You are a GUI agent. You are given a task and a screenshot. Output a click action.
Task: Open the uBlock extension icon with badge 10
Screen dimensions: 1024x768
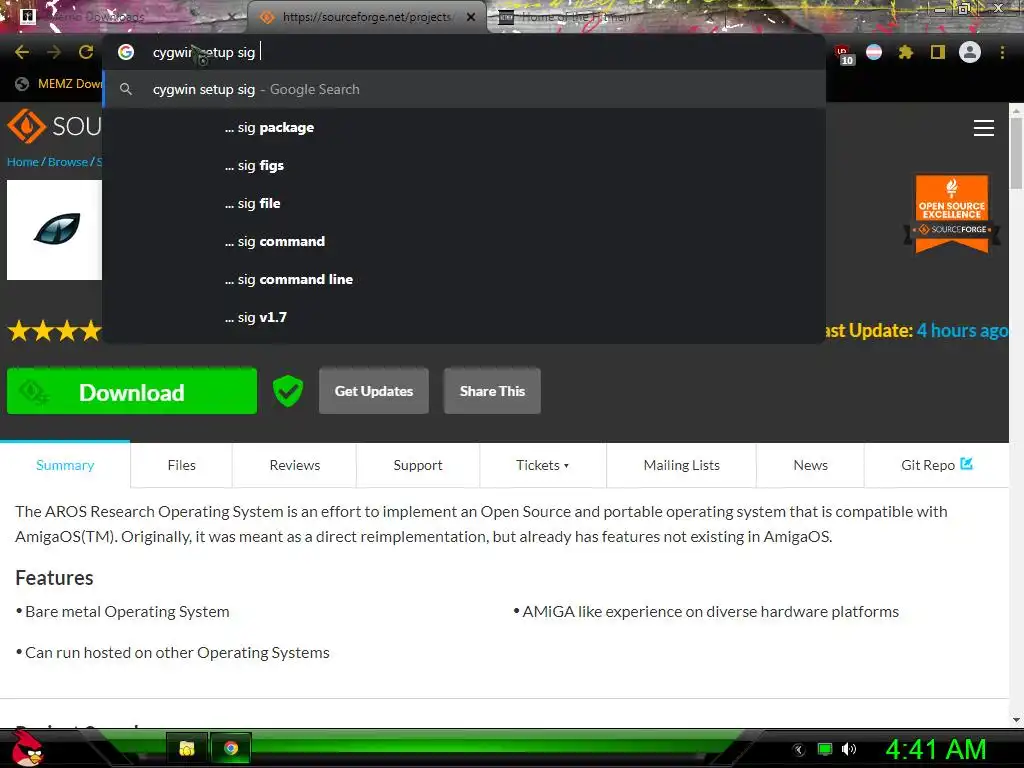[844, 54]
